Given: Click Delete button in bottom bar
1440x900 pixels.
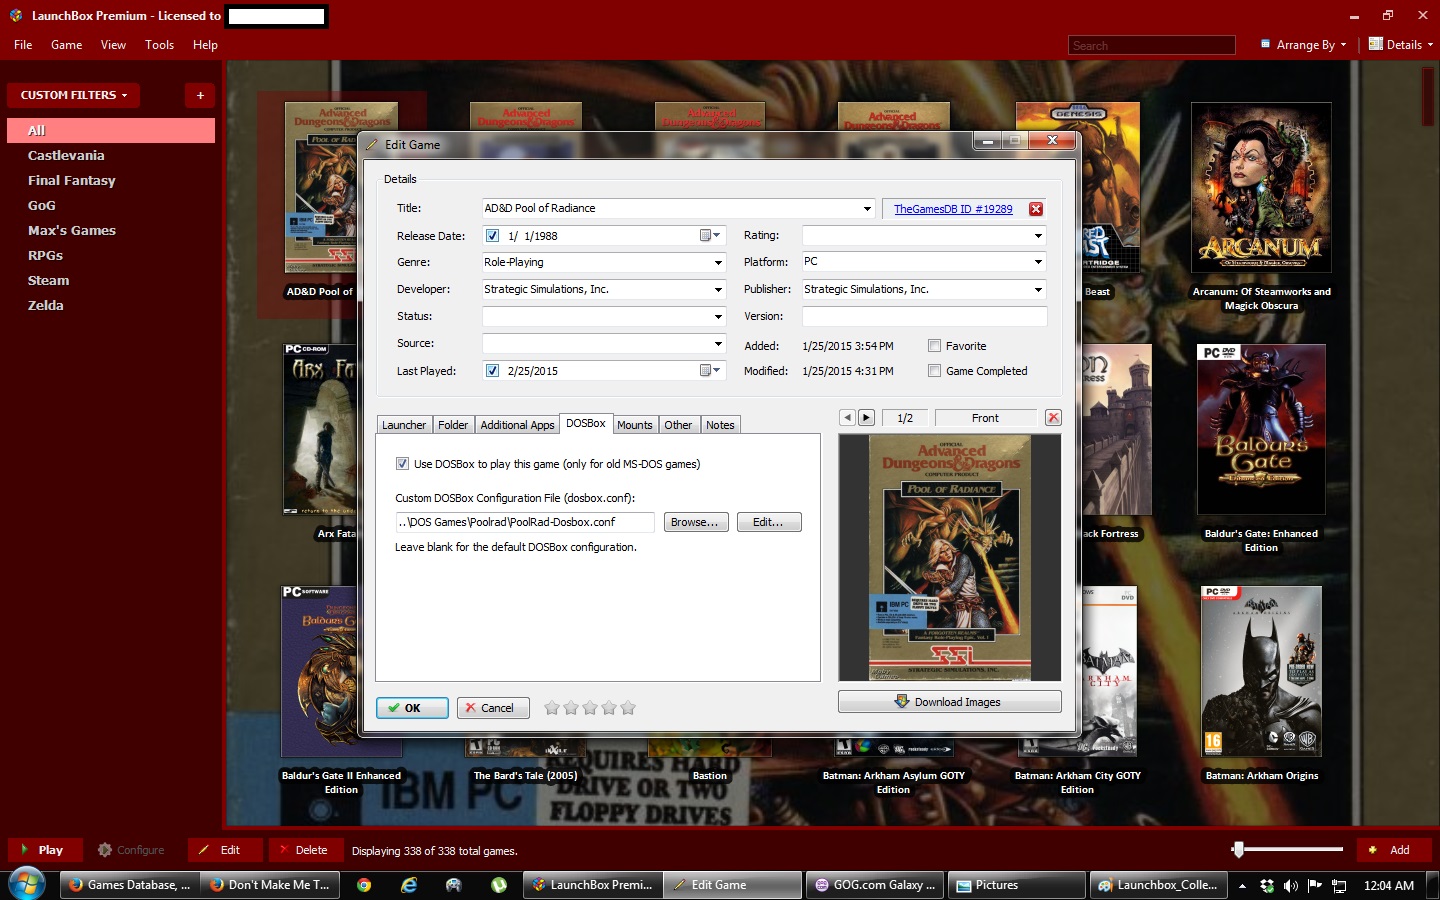Looking at the screenshot, I should pyautogui.click(x=306, y=850).
